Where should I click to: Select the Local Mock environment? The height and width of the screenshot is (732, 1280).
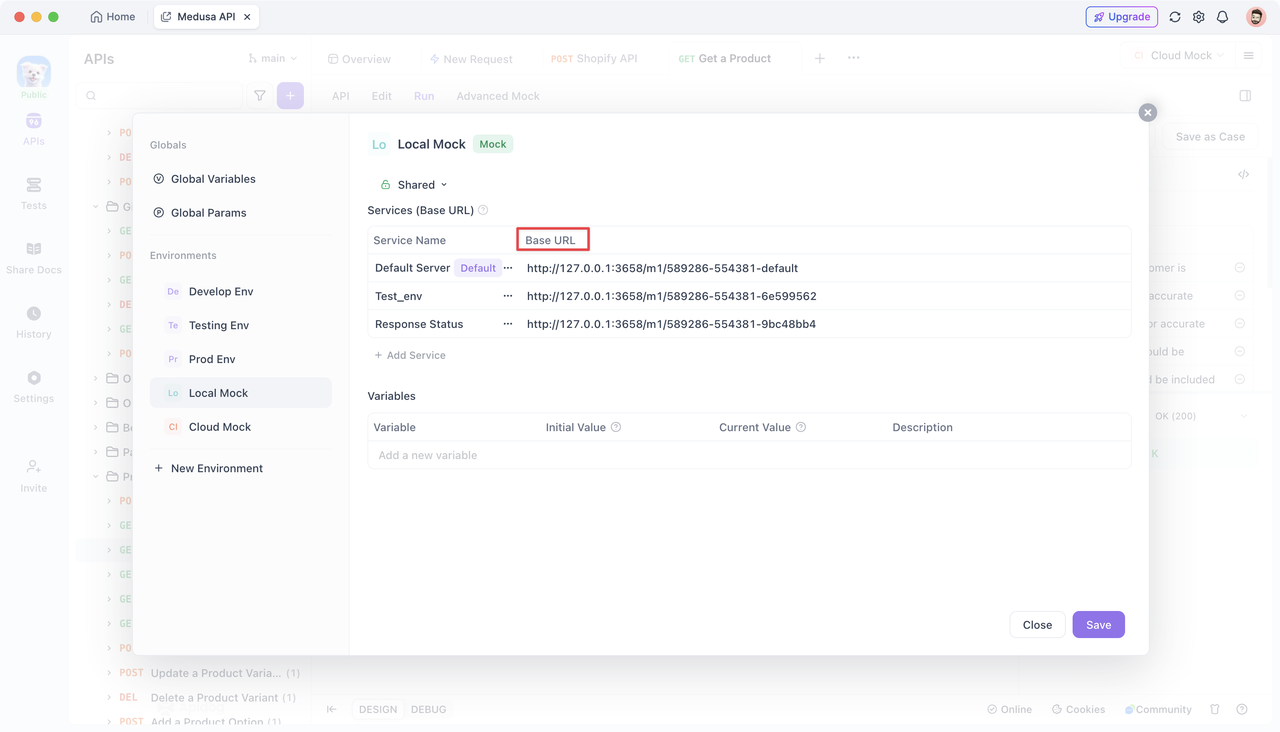click(240, 393)
